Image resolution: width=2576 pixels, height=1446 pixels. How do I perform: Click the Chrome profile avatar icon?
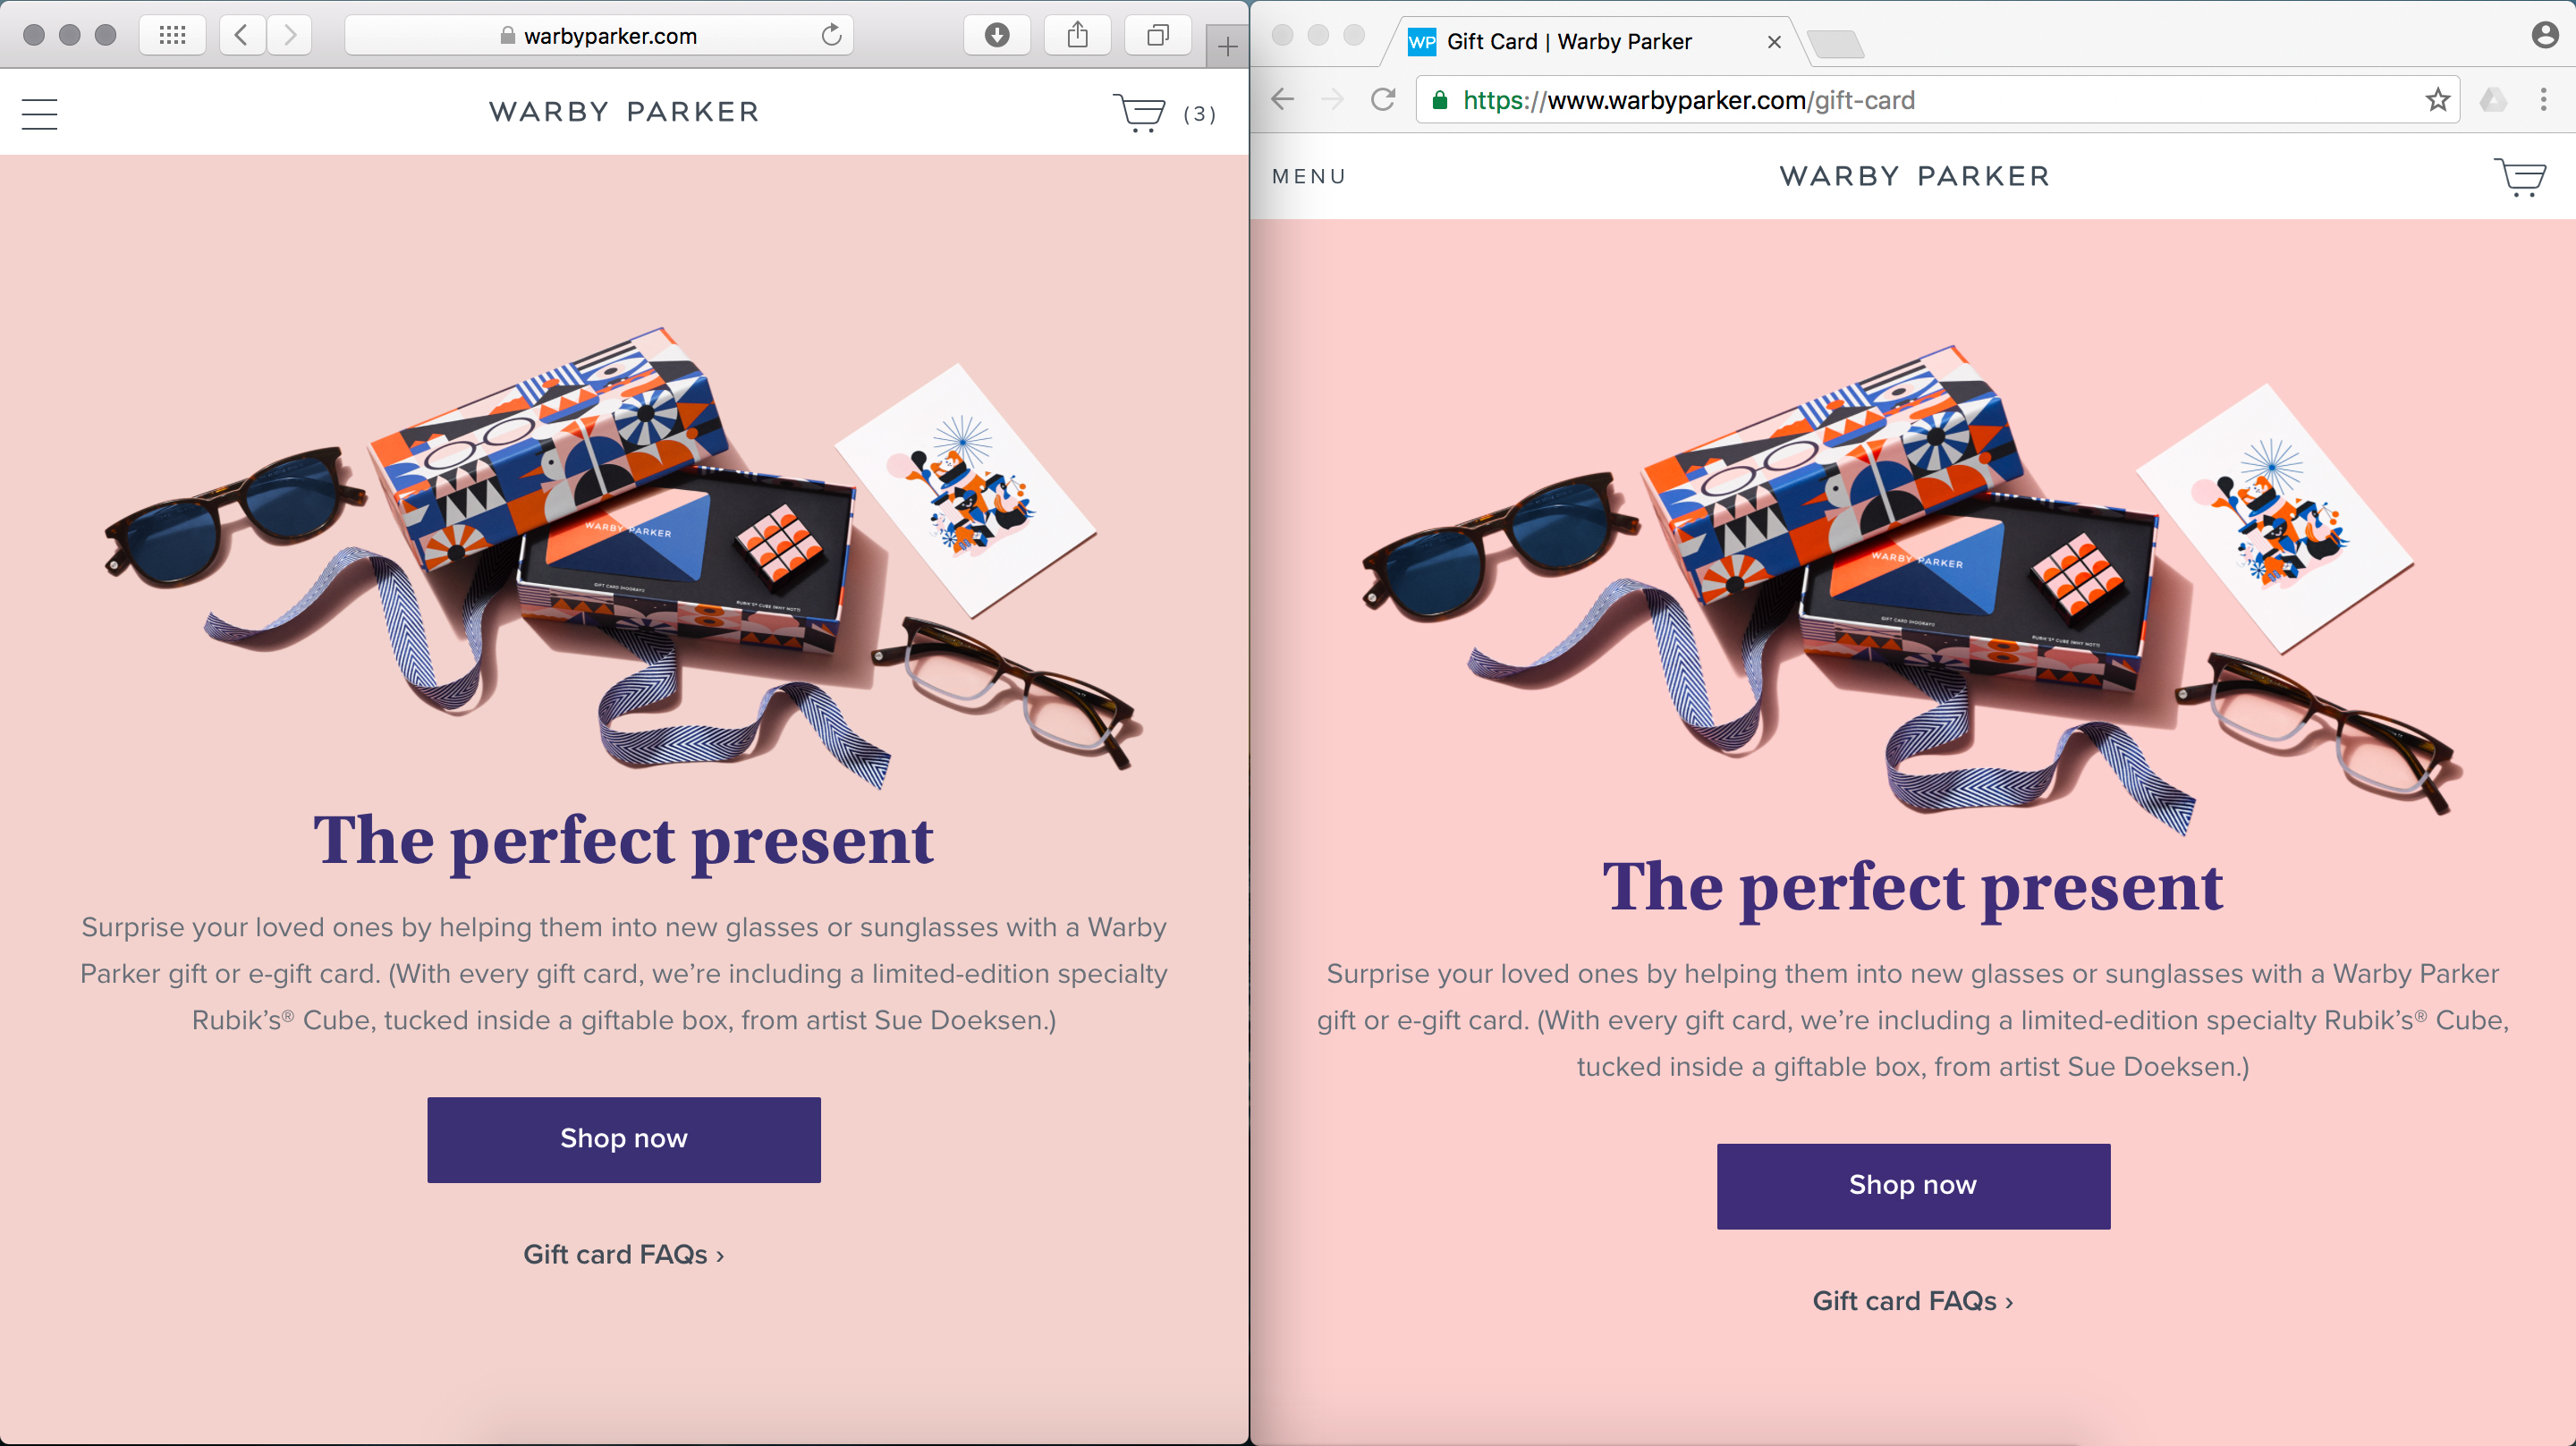point(2544,36)
